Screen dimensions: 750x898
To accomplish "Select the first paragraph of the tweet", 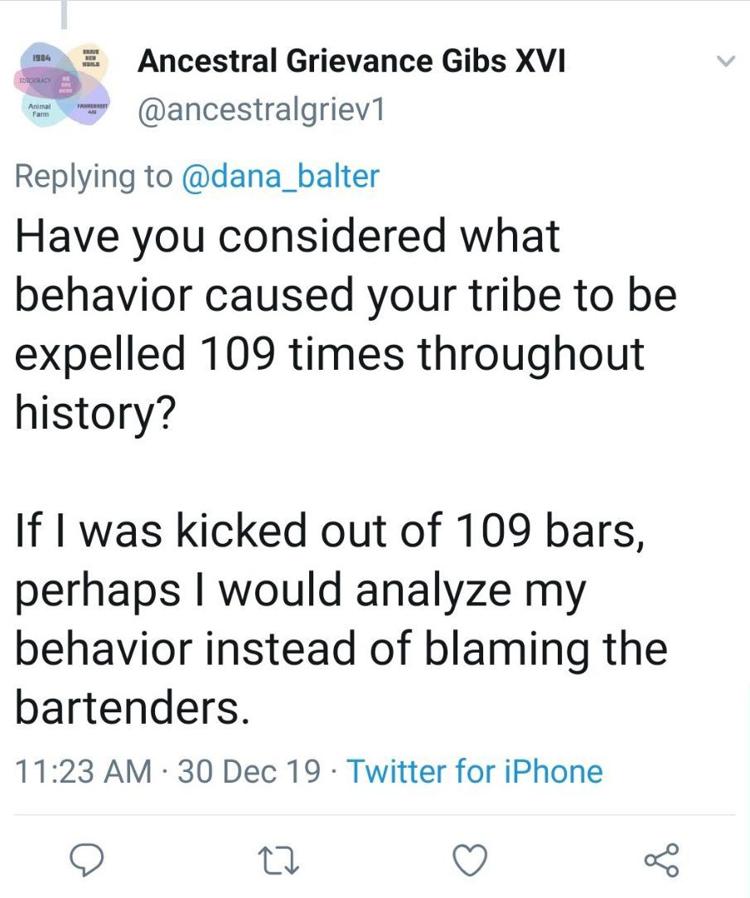I will pyautogui.click(x=346, y=325).
